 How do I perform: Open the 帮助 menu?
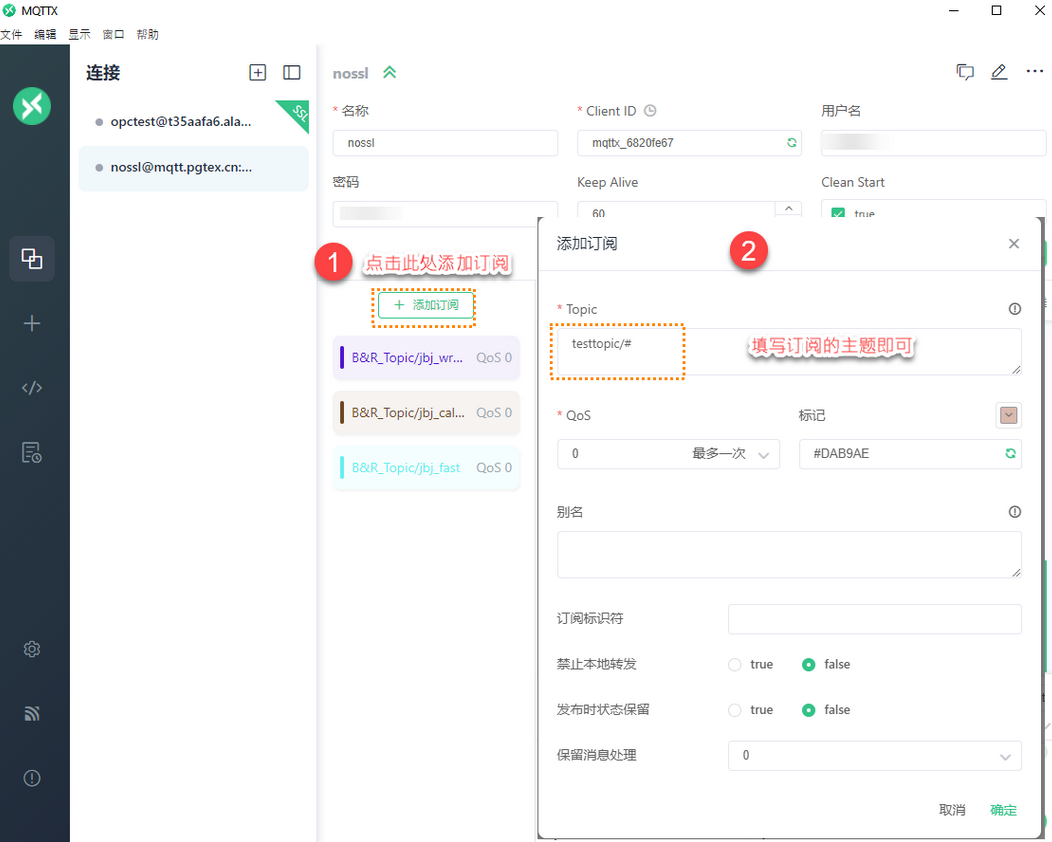click(x=147, y=34)
